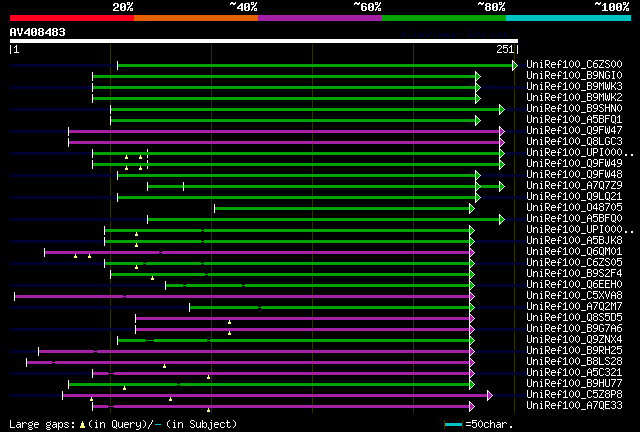Image resolution: width=640 pixels, height=432 pixels.
Task: Click arrowhead ending the UniRef100_B9NGI0 alignment
Action: pyautogui.click(x=478, y=76)
